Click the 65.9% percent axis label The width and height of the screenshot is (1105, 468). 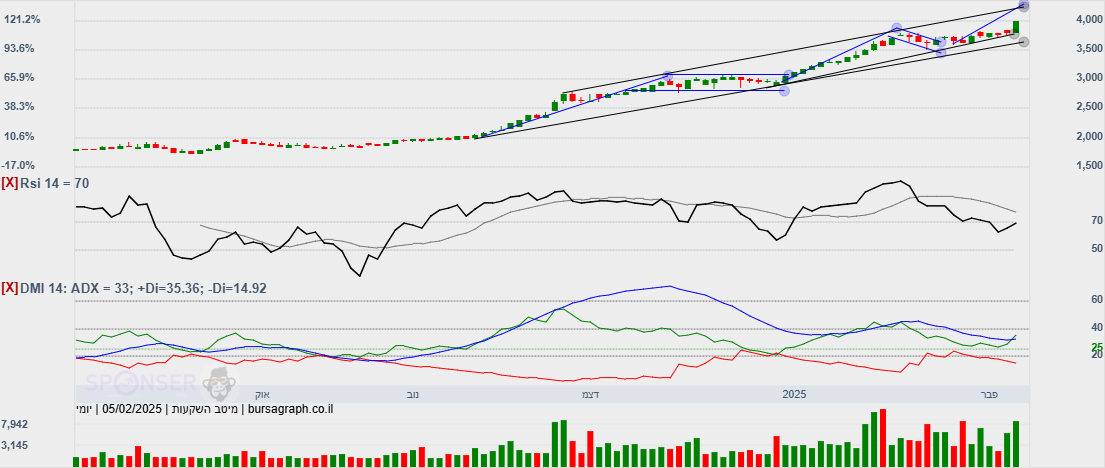pyautogui.click(x=22, y=78)
